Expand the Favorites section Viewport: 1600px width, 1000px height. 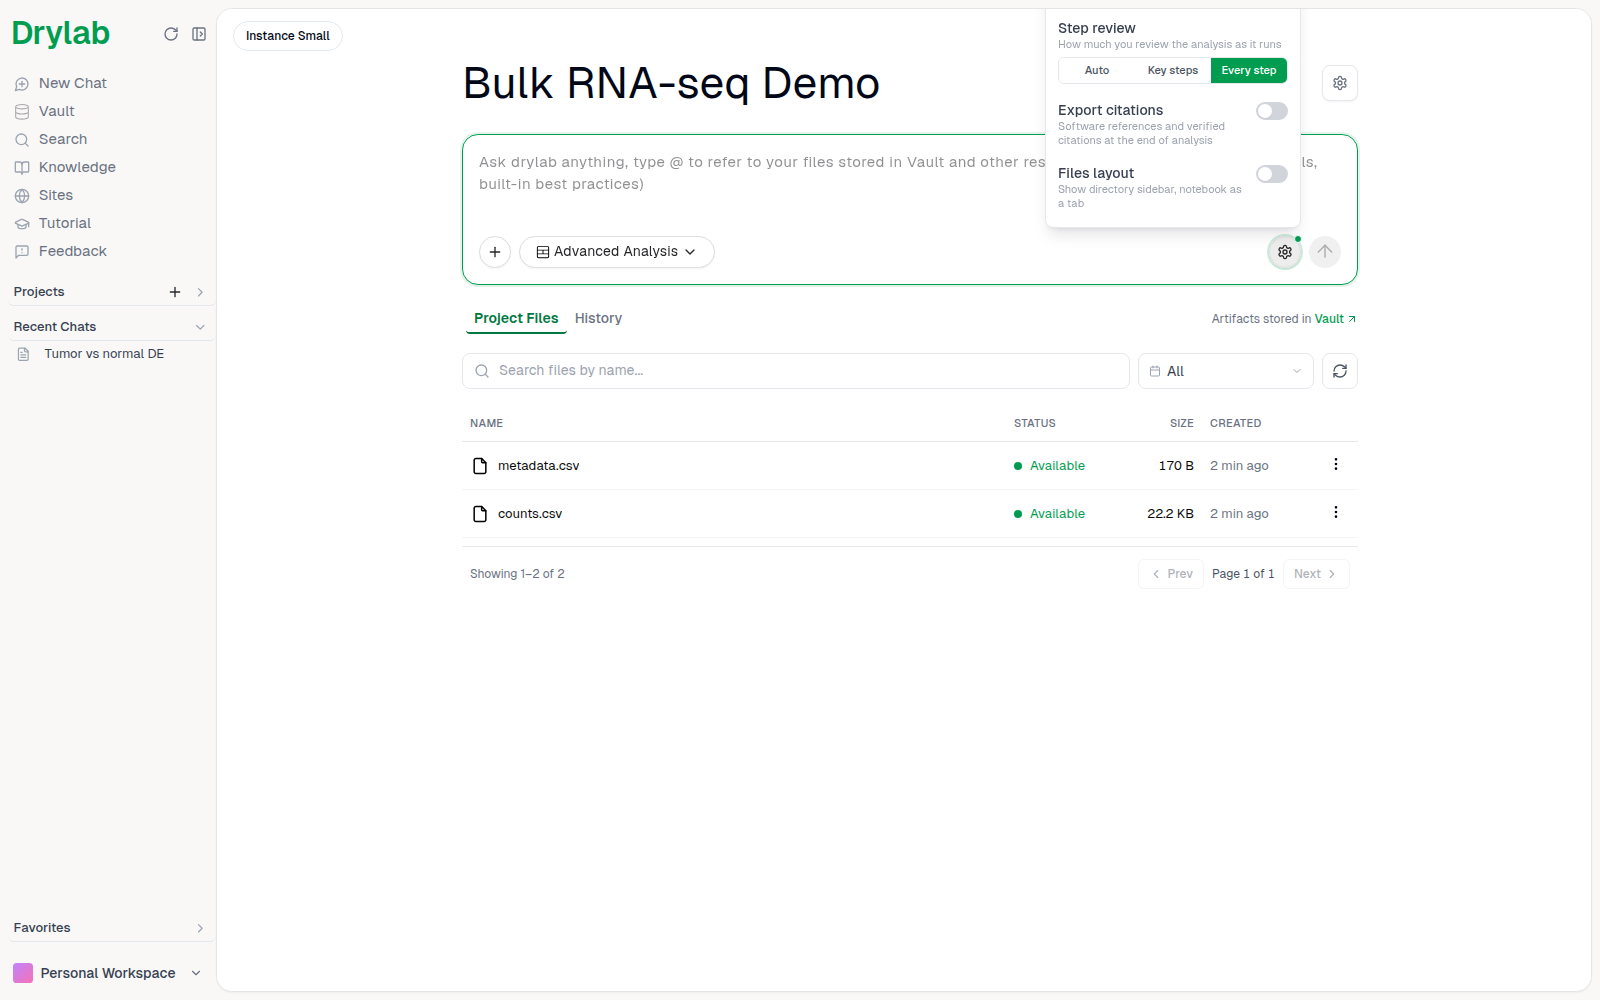200,928
